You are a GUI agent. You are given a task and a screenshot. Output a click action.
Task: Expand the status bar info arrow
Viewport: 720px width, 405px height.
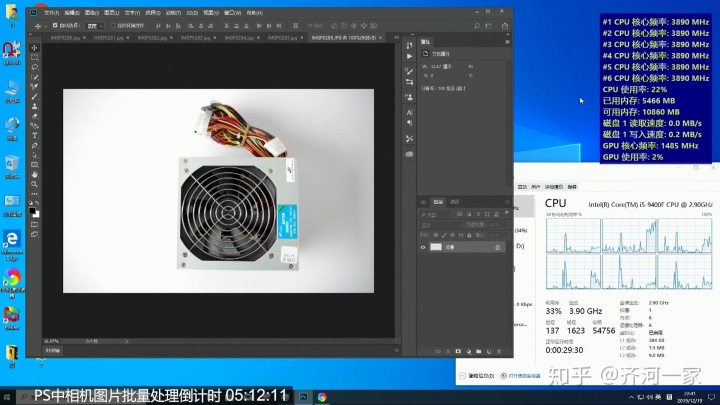[x=127, y=341]
